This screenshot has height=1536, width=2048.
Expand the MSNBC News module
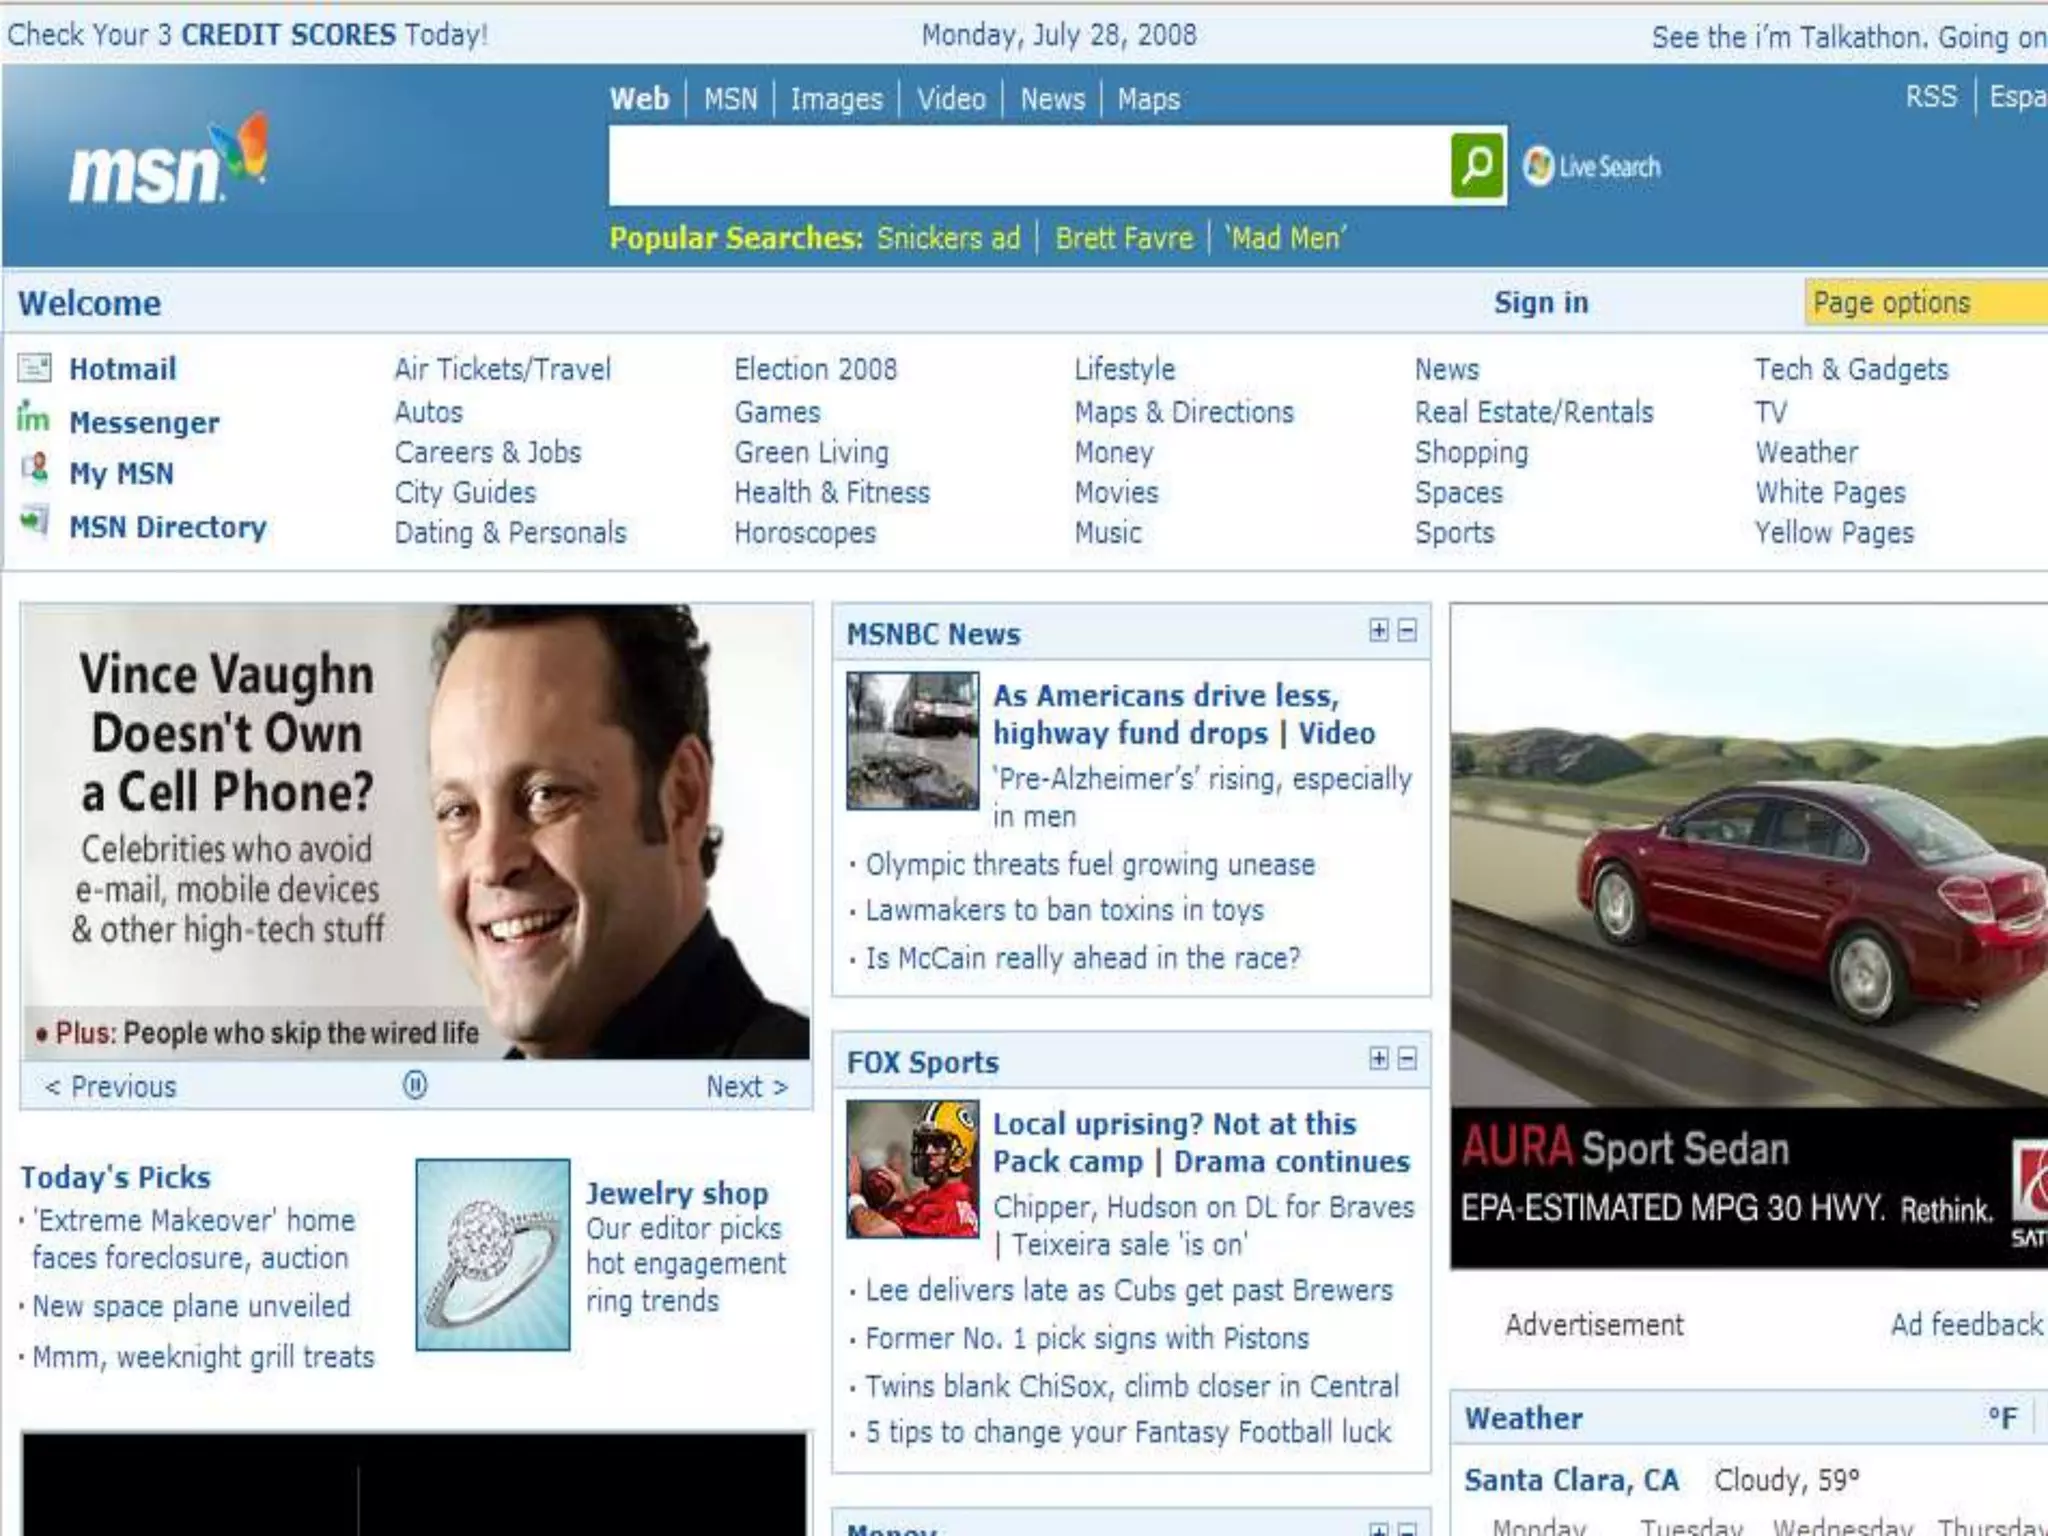click(x=1379, y=630)
